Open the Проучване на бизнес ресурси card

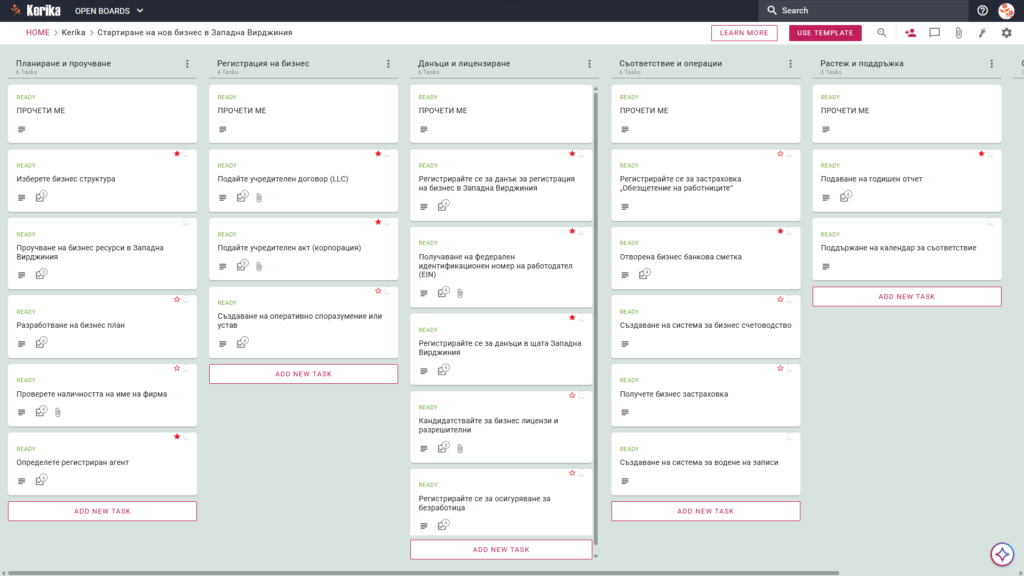pyautogui.click(x=103, y=253)
